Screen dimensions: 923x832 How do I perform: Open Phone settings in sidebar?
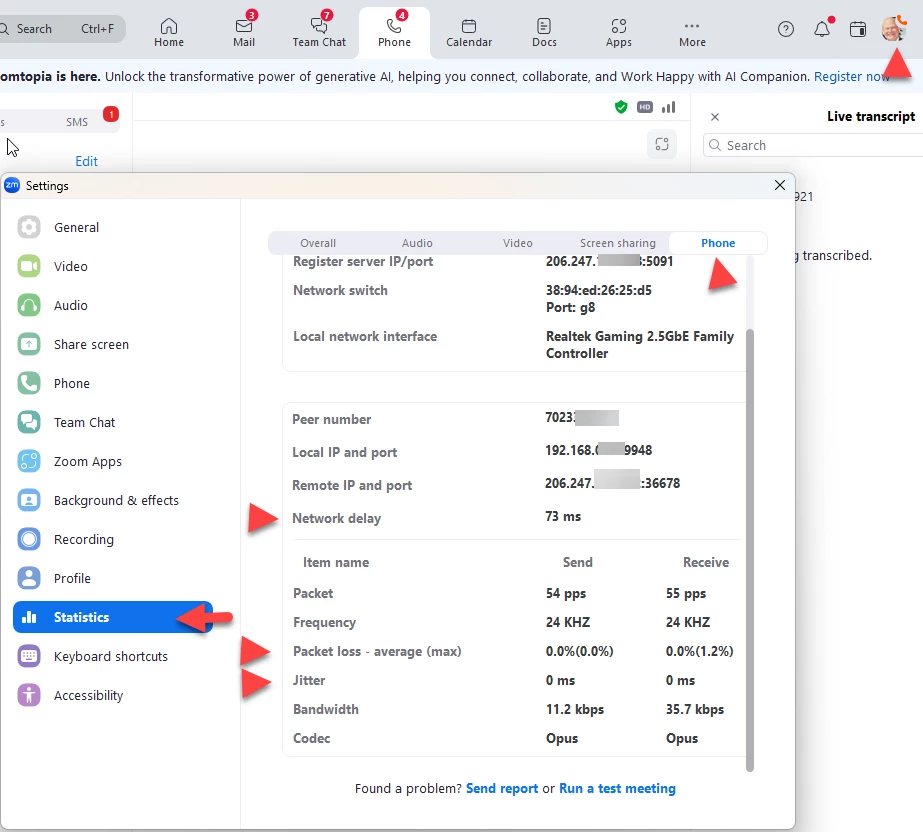[x=112, y=383]
